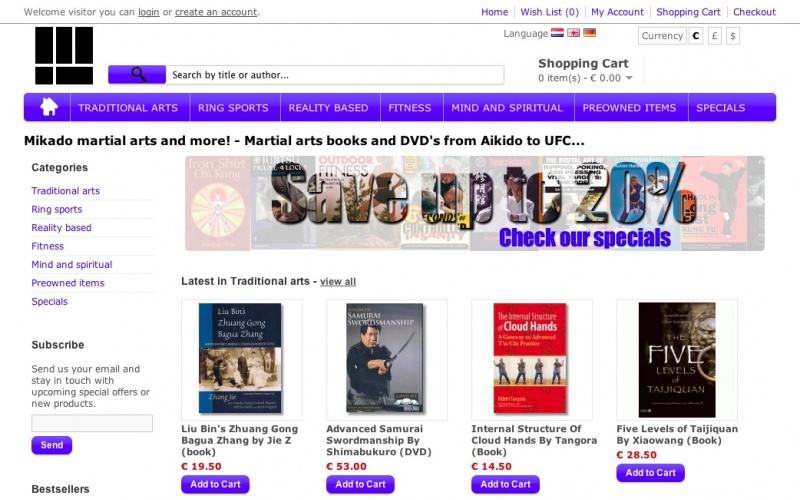Open the view all link
Viewport: 800px width, 500px height.
(x=338, y=282)
